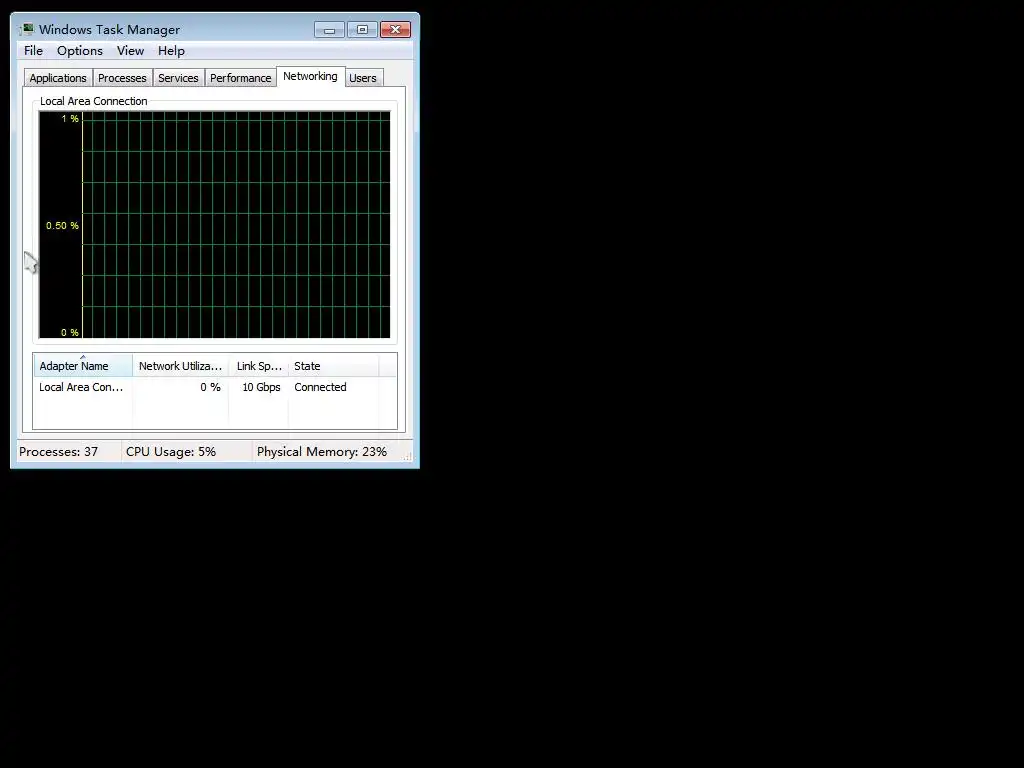Click the Connected state value

tap(320, 387)
